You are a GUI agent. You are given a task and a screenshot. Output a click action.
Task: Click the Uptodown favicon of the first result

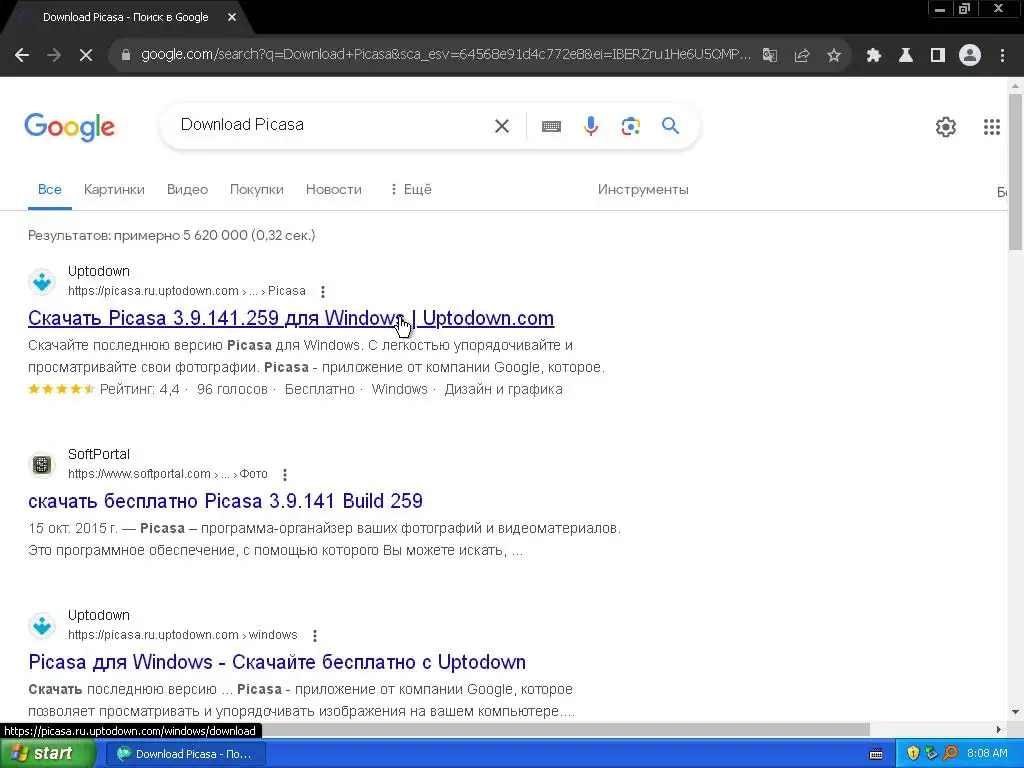[x=42, y=281]
